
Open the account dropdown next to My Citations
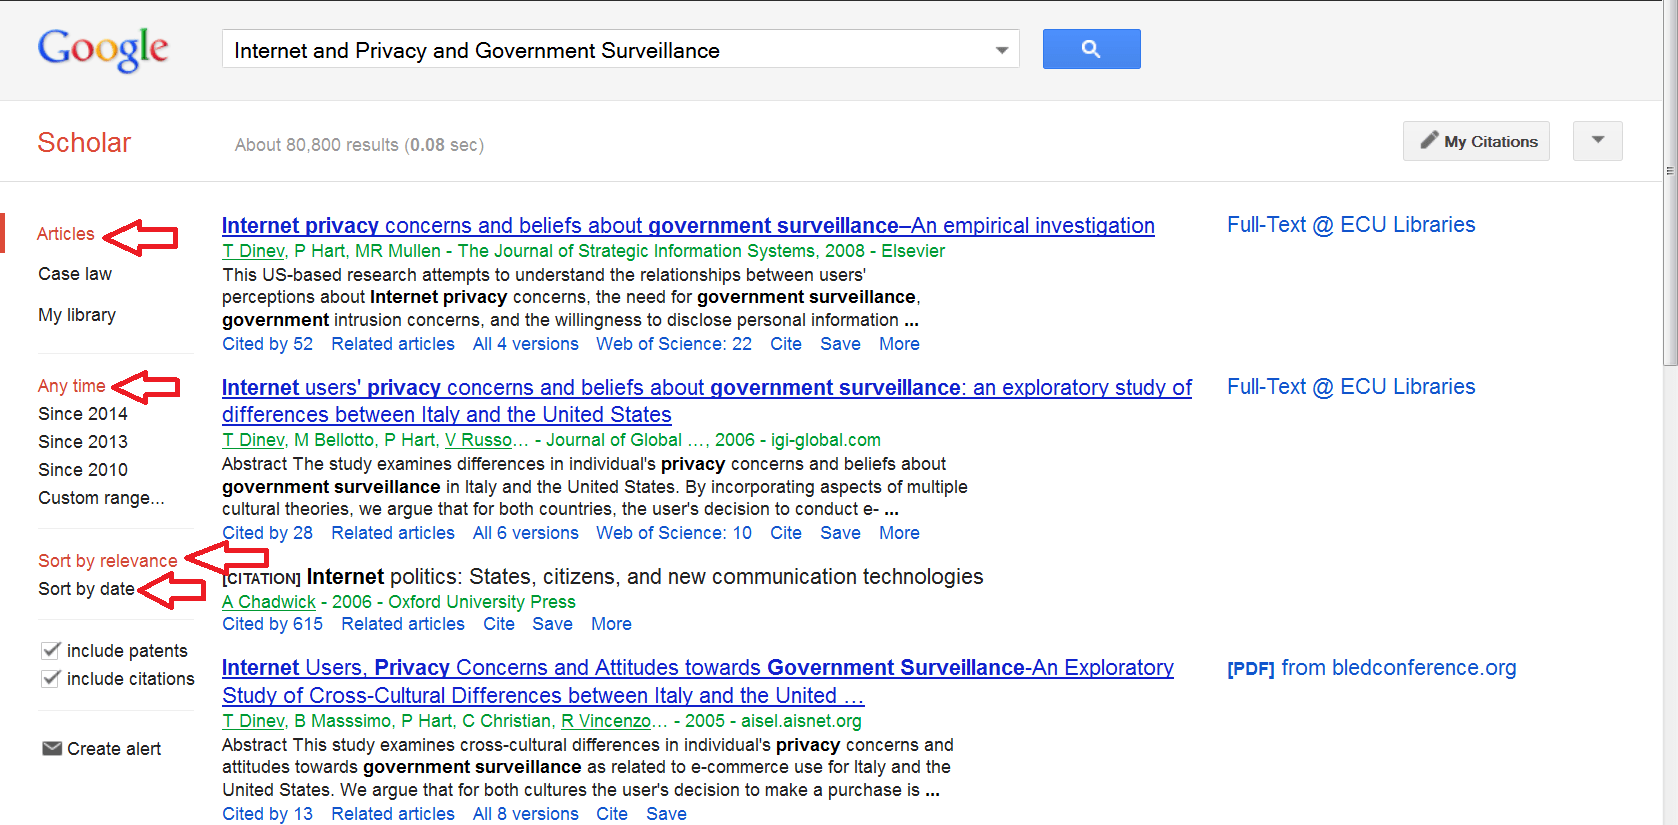tap(1597, 141)
